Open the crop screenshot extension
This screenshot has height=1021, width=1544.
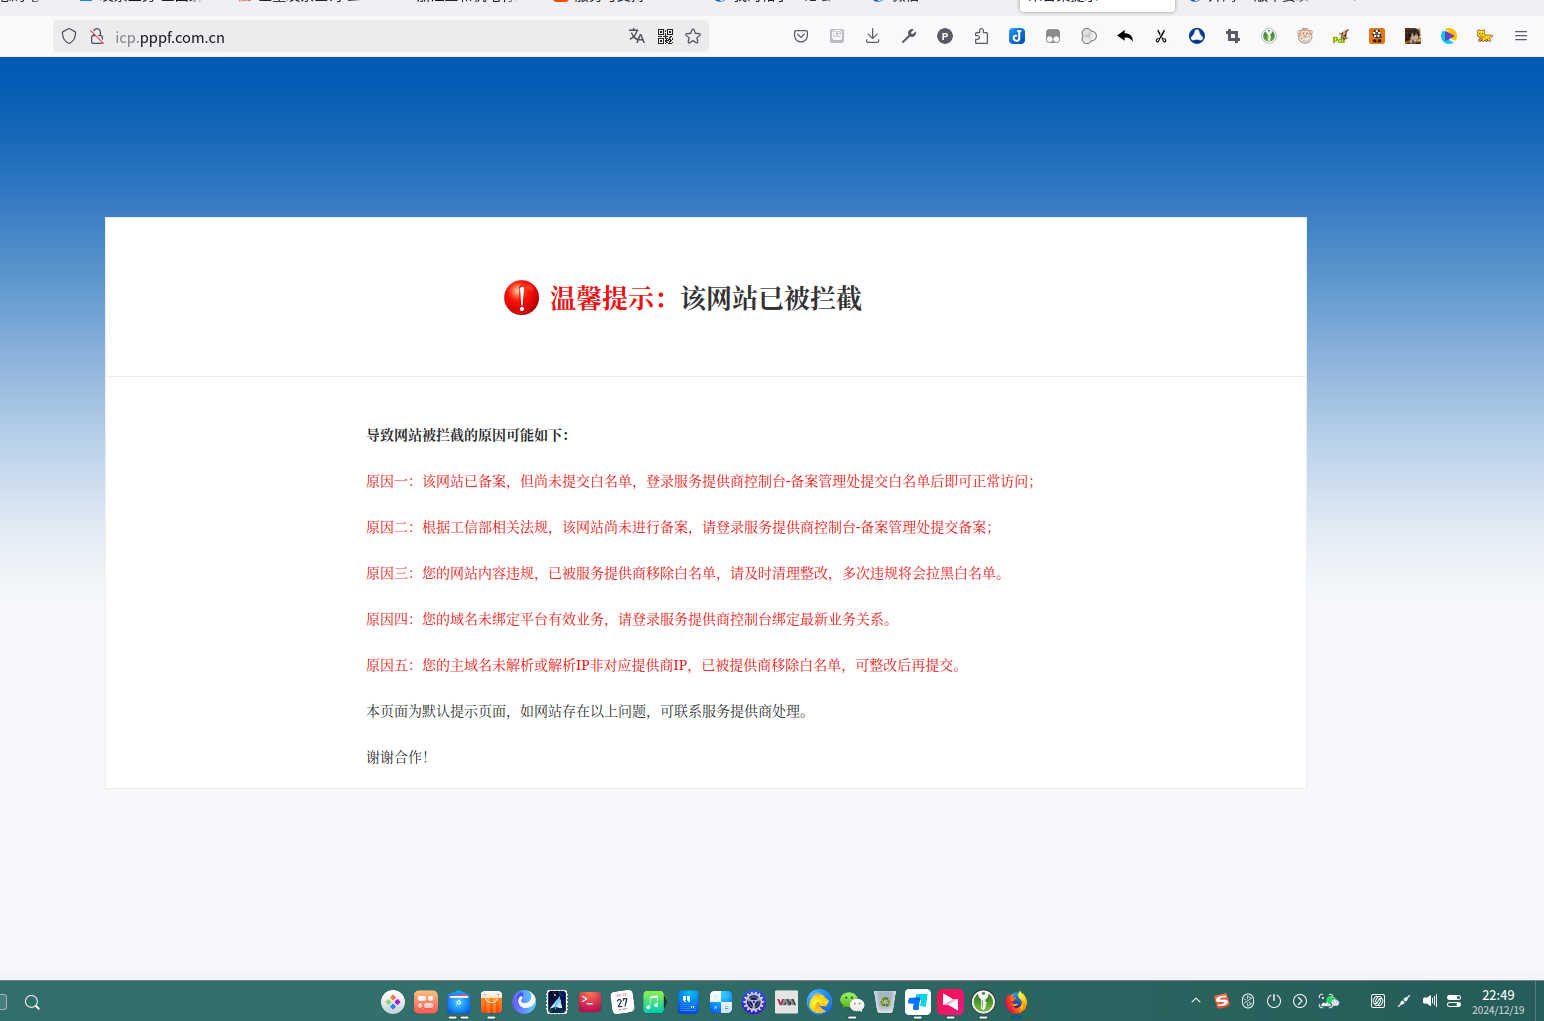point(1233,36)
